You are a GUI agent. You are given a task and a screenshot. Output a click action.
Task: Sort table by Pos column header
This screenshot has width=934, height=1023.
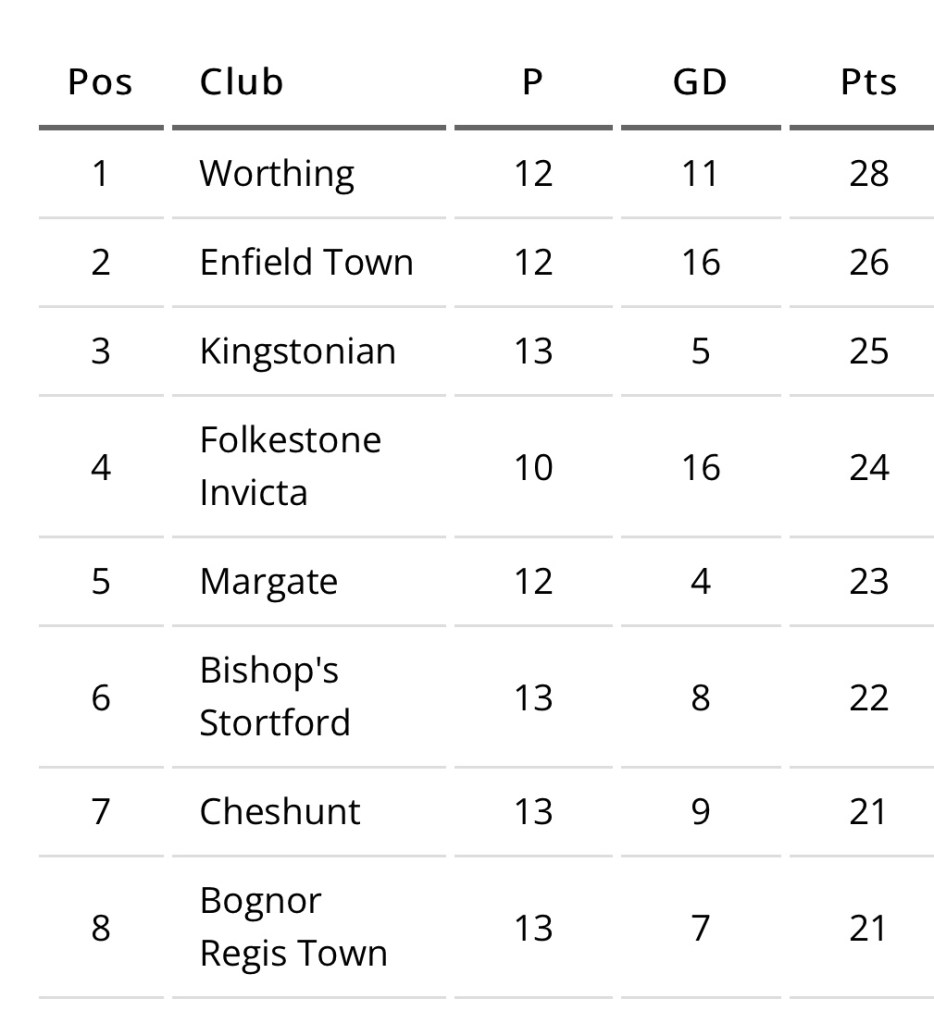pyautogui.click(x=100, y=82)
